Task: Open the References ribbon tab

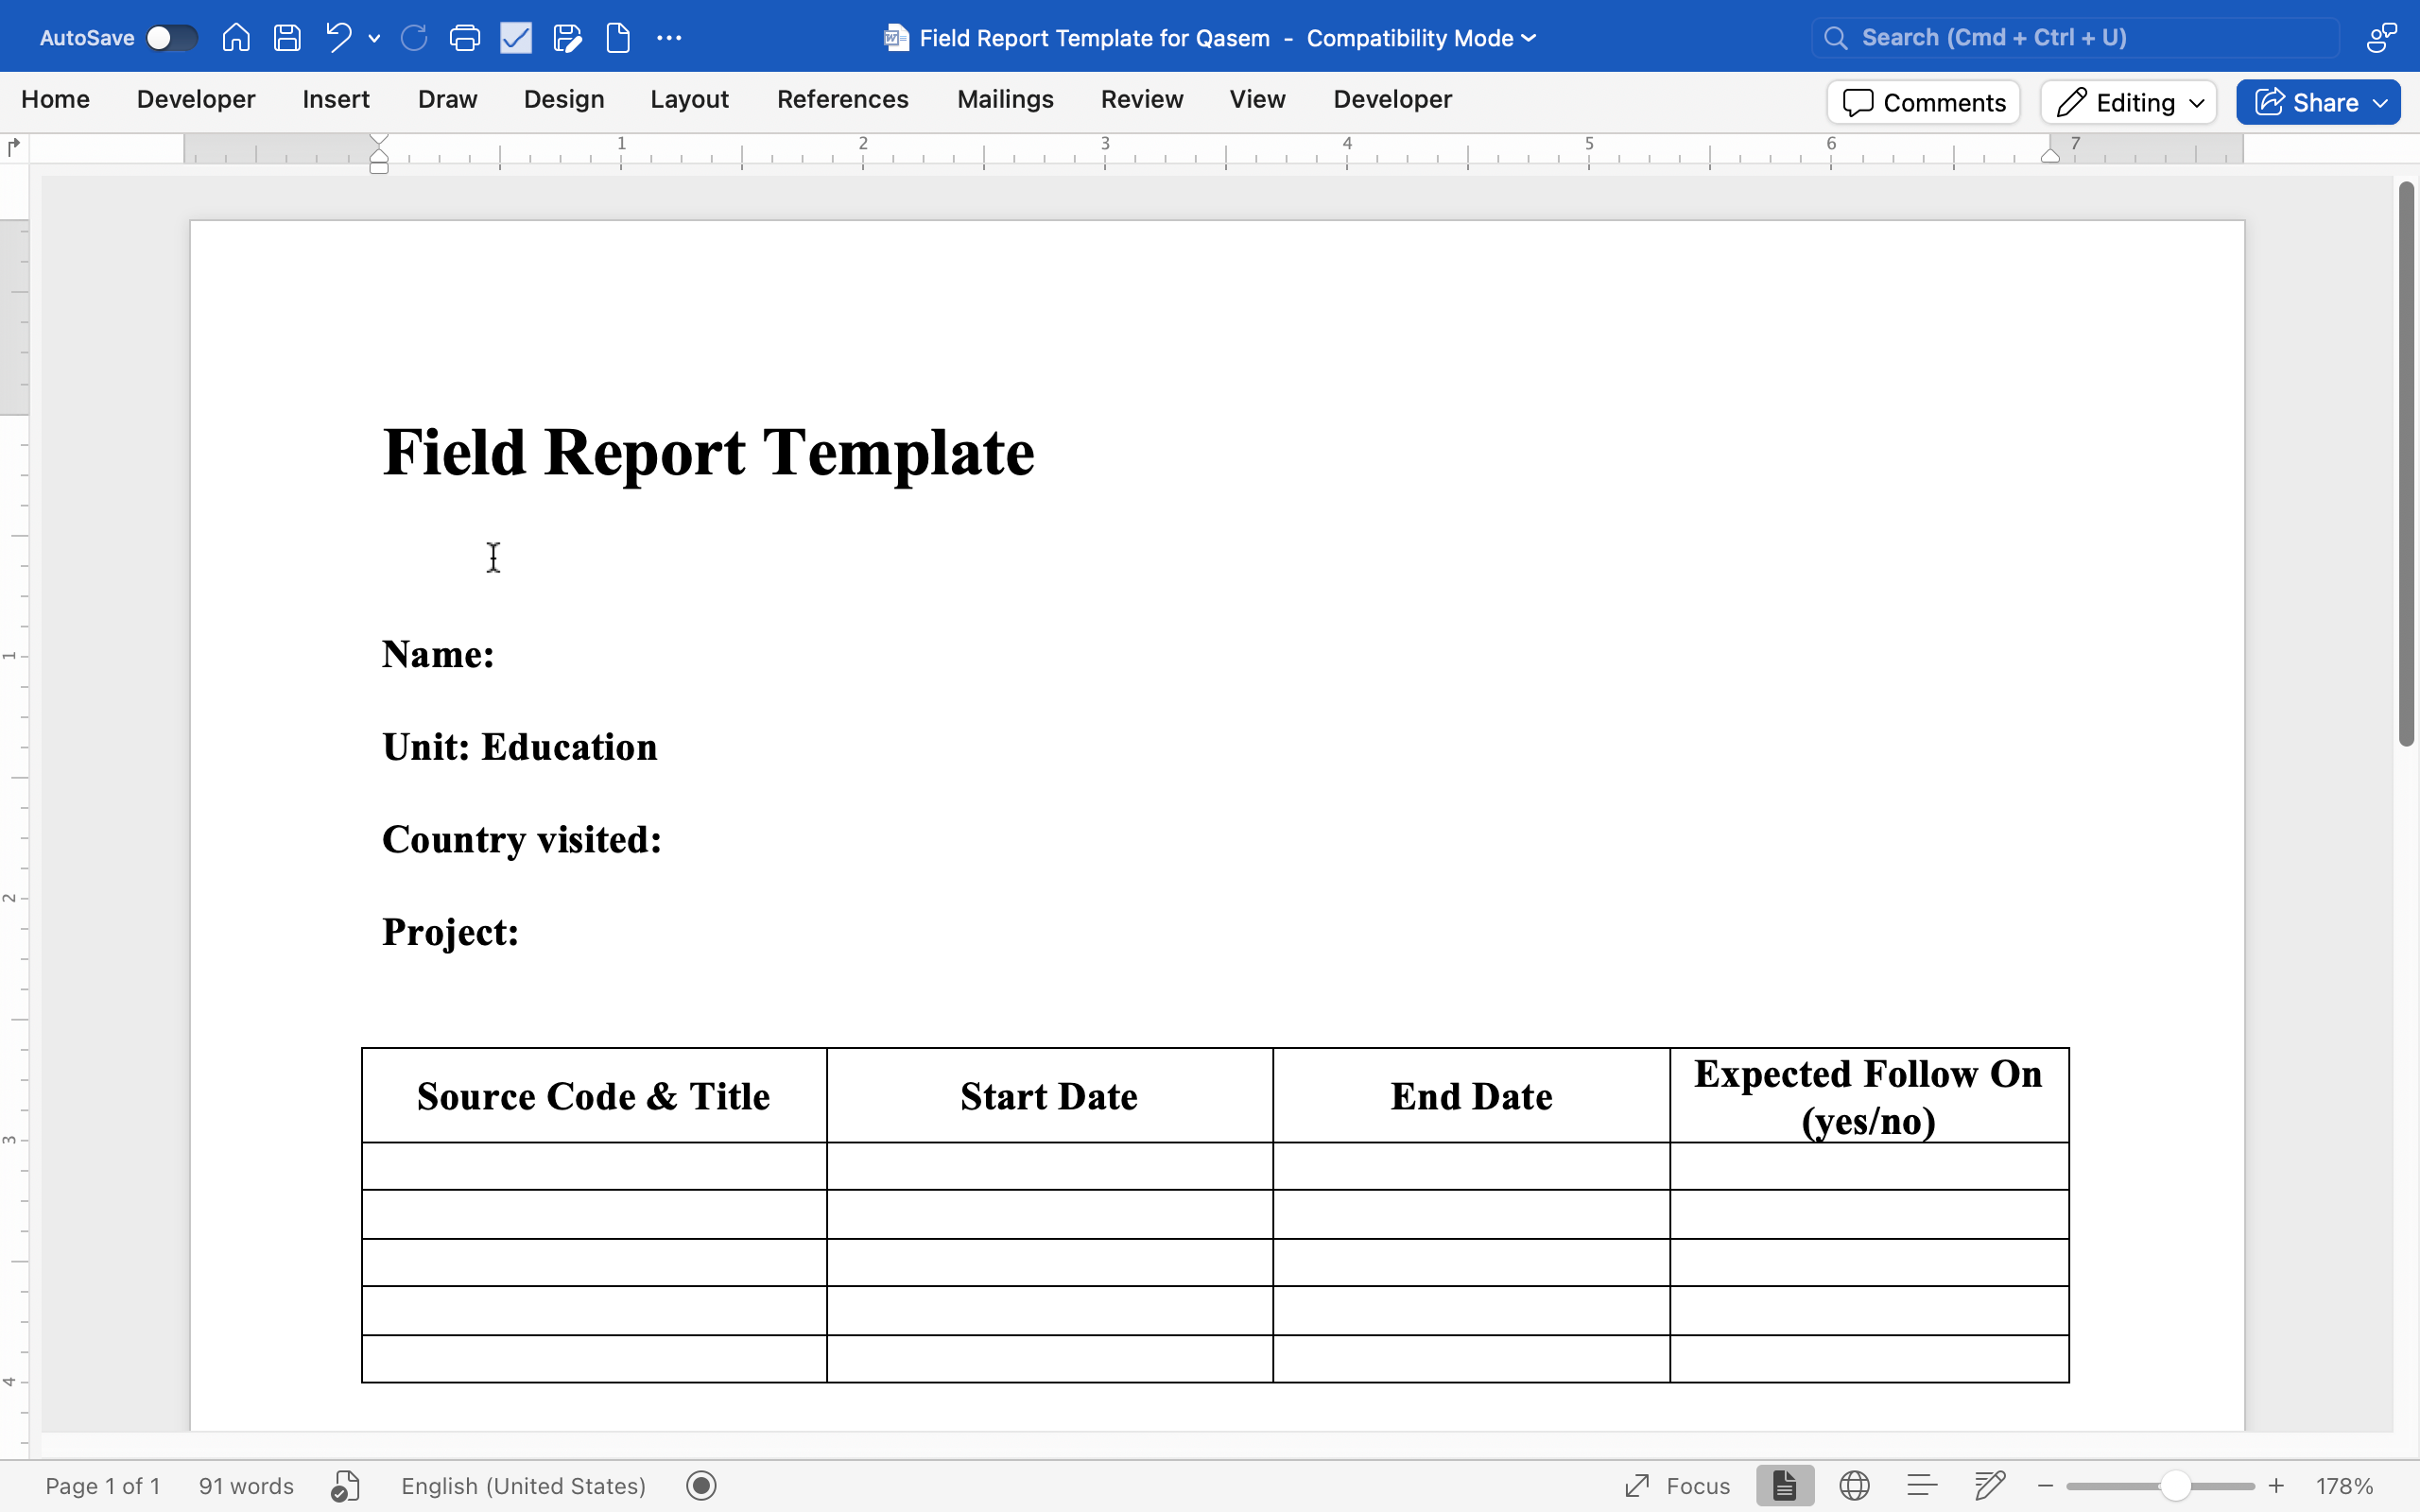Action: pos(842,99)
